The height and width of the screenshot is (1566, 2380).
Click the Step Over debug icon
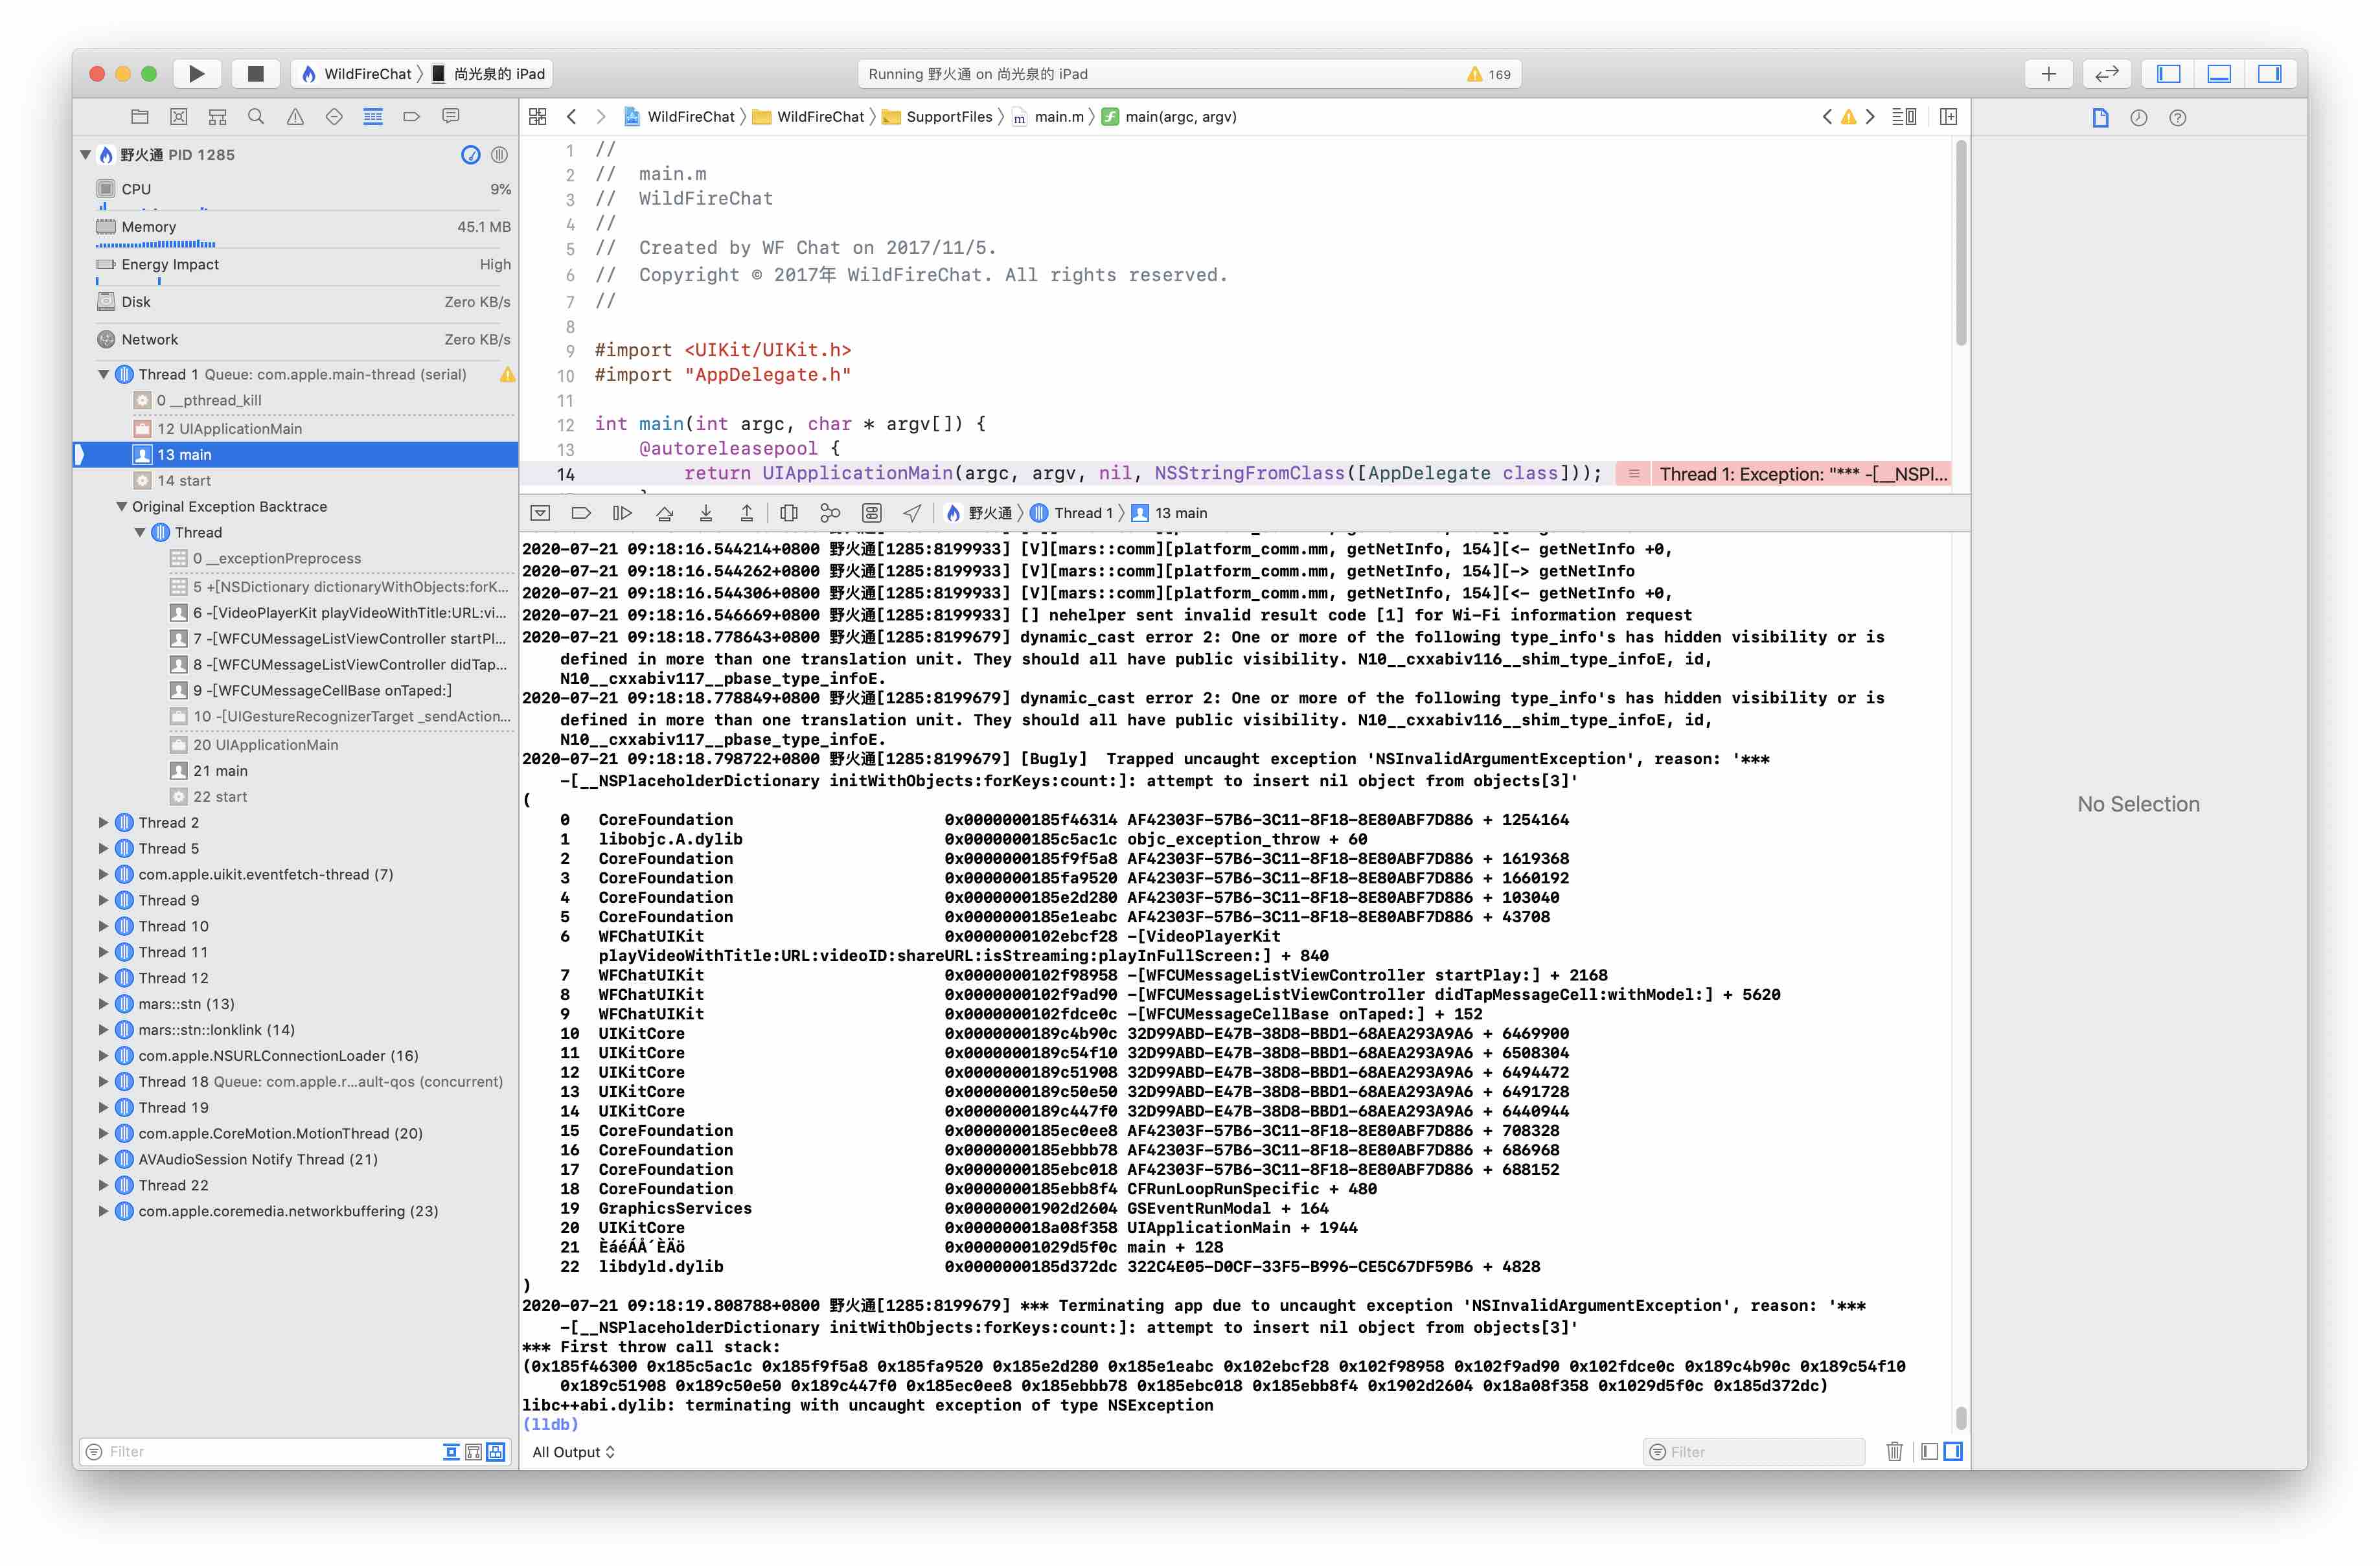coord(664,512)
